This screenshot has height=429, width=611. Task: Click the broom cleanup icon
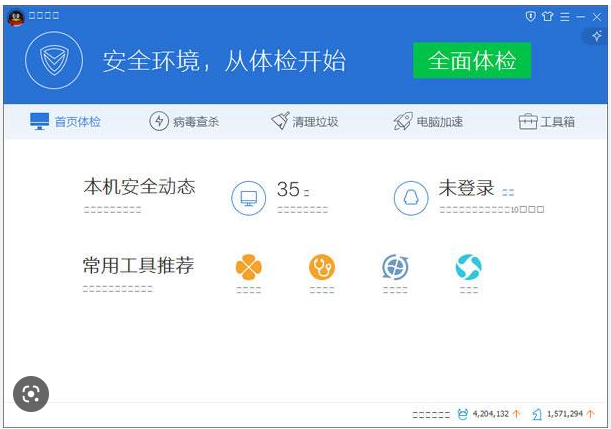pos(280,121)
